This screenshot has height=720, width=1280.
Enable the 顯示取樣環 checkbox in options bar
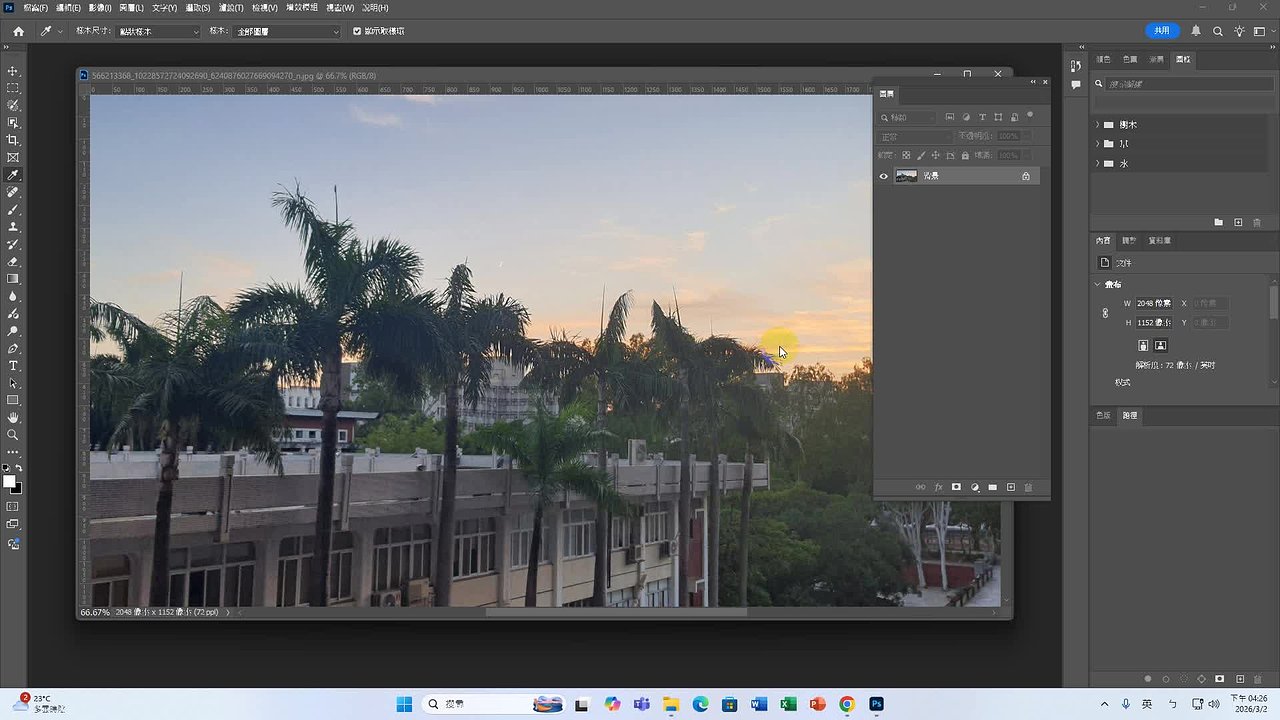pos(357,31)
